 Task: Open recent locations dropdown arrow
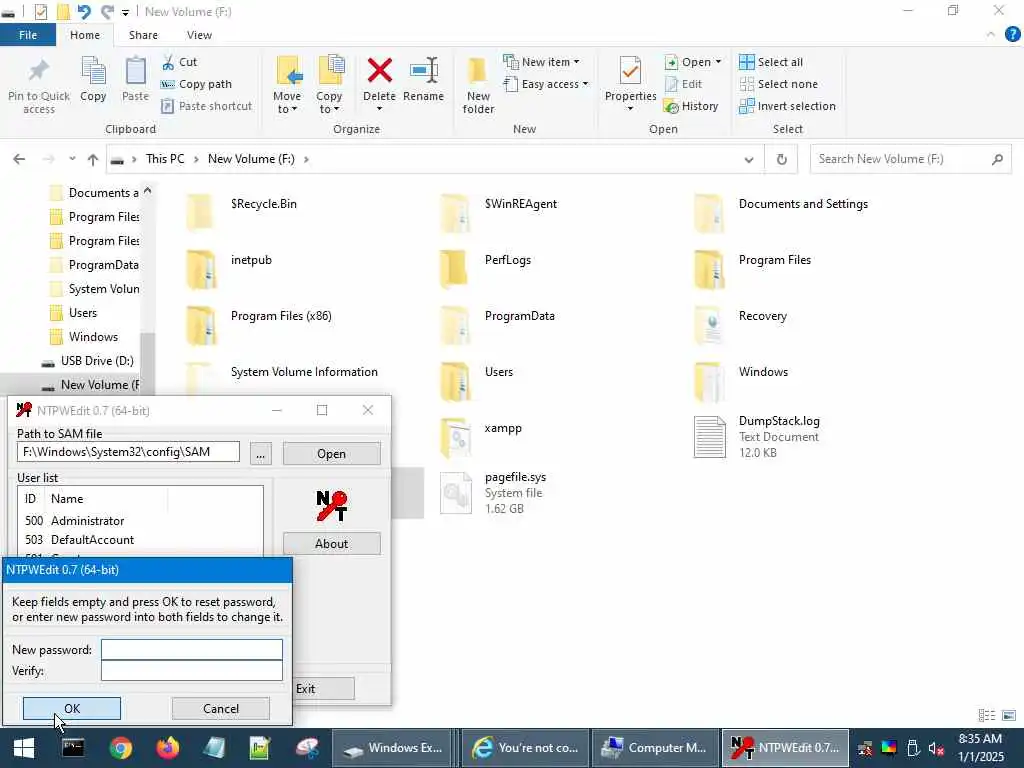[72, 159]
